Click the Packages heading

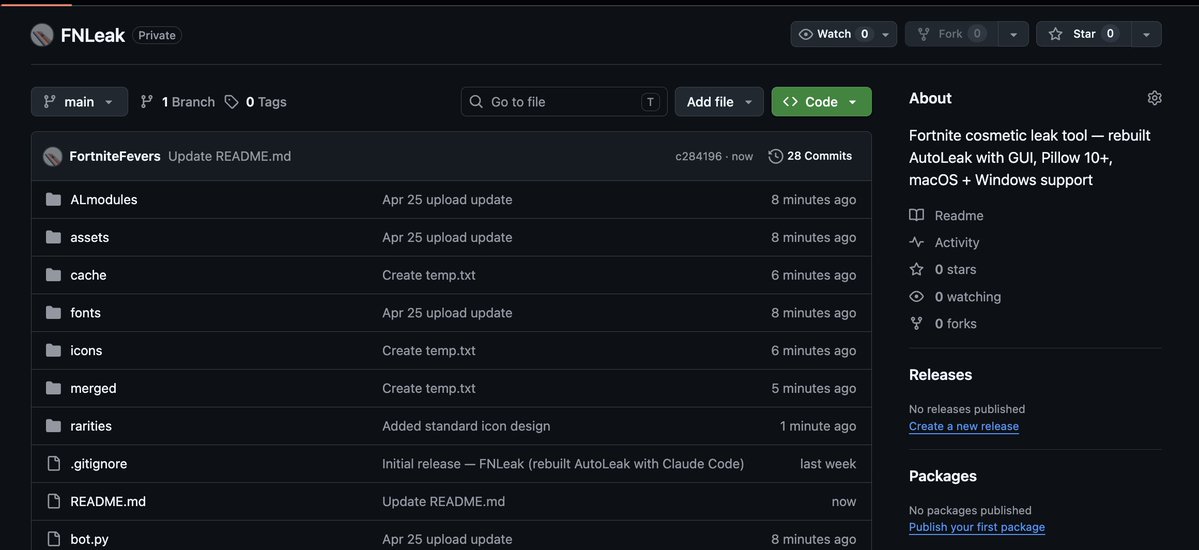pos(943,476)
